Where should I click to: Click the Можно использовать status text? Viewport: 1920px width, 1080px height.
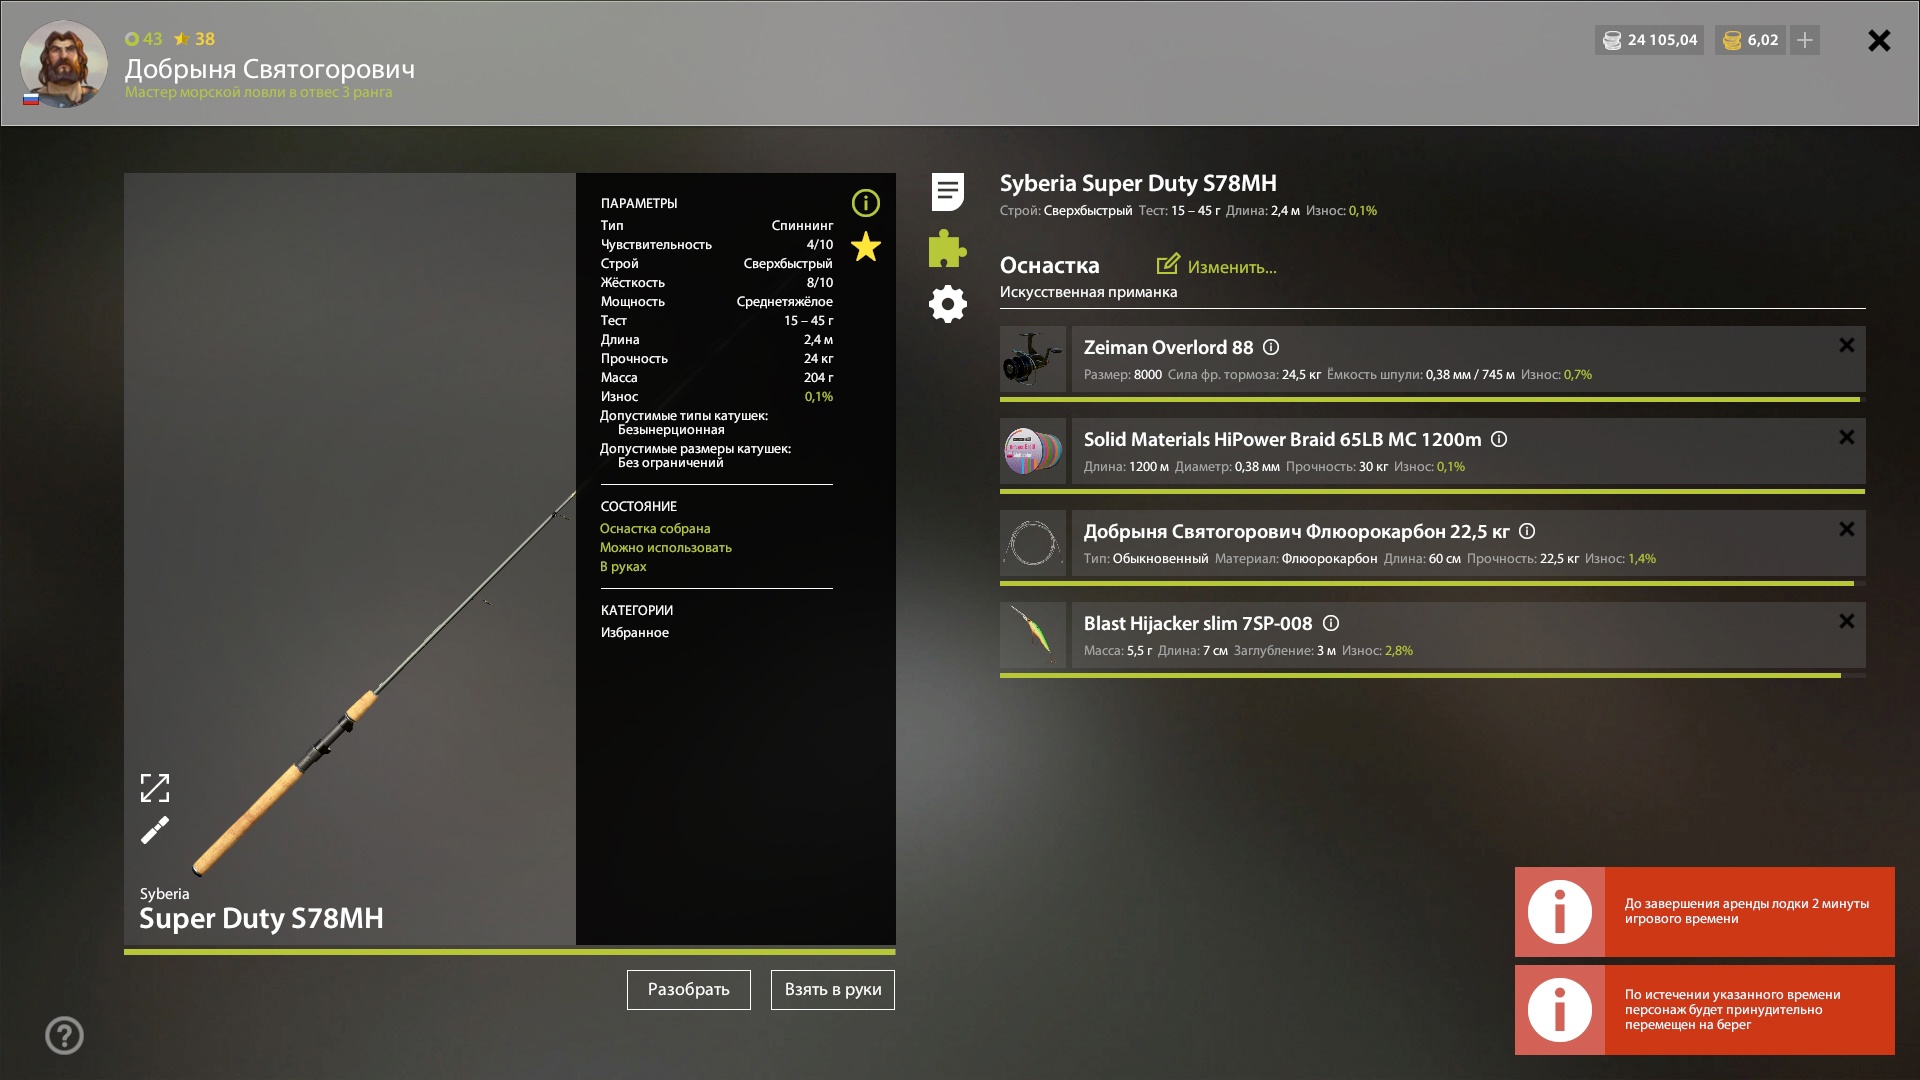[666, 548]
